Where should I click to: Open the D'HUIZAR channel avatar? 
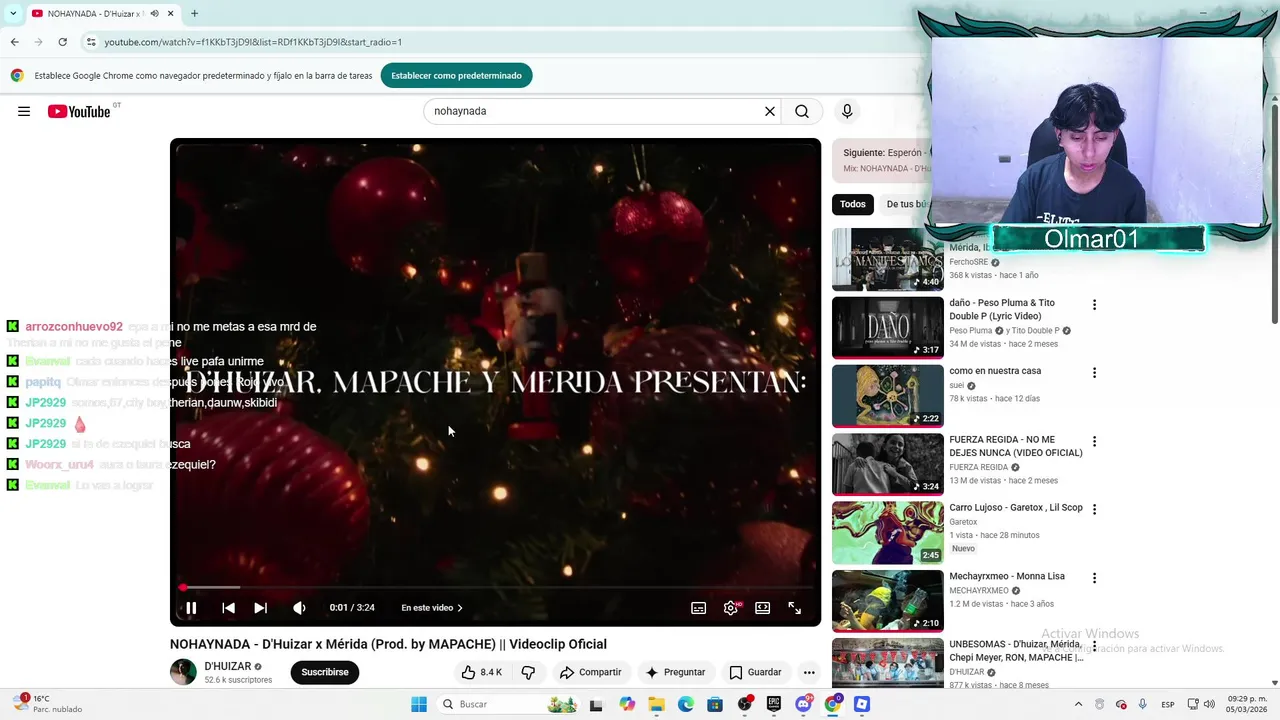[x=183, y=672]
